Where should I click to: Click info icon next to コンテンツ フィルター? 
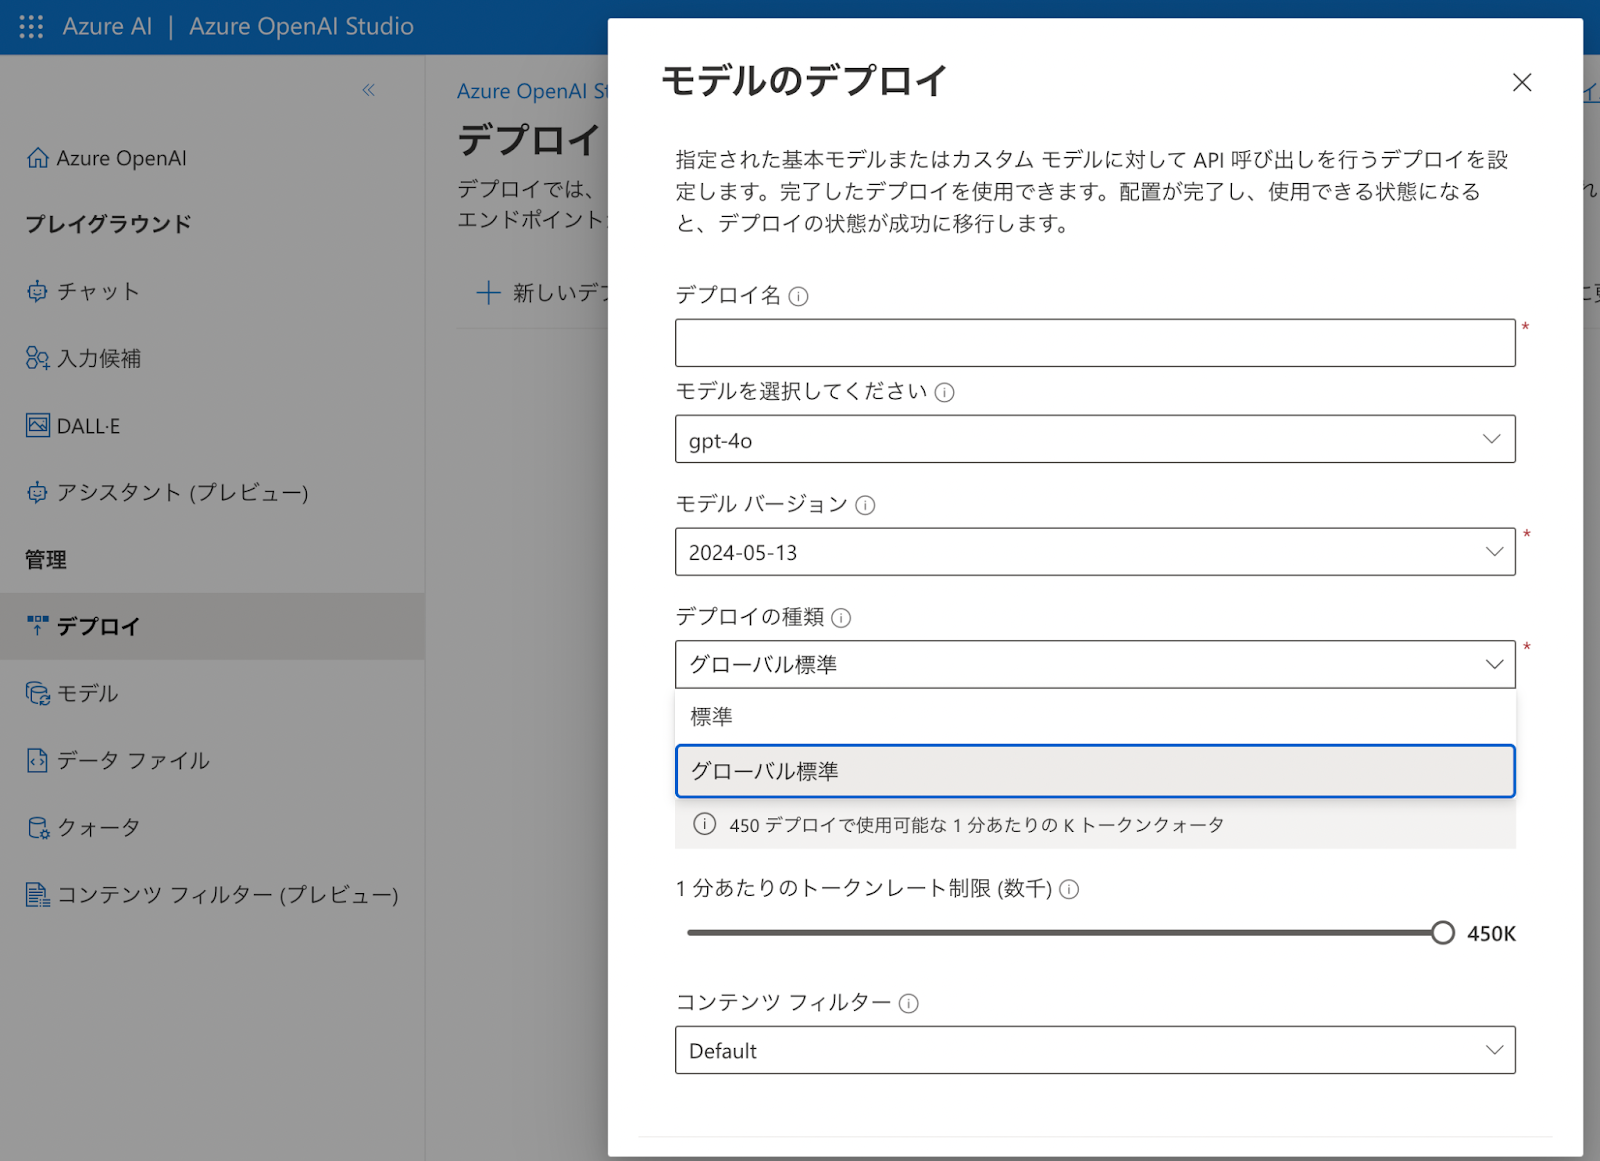908,1003
